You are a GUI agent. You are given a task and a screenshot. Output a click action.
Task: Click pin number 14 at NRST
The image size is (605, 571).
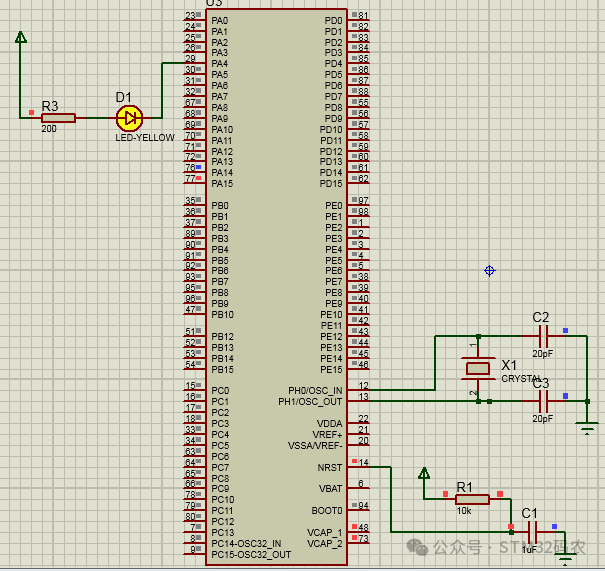point(363,462)
